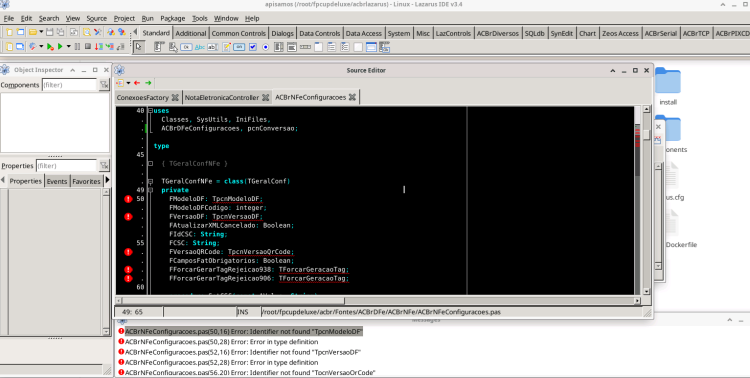The image size is (750, 378).
Task: Click the View Units magnifier icon
Action: tap(87, 32)
